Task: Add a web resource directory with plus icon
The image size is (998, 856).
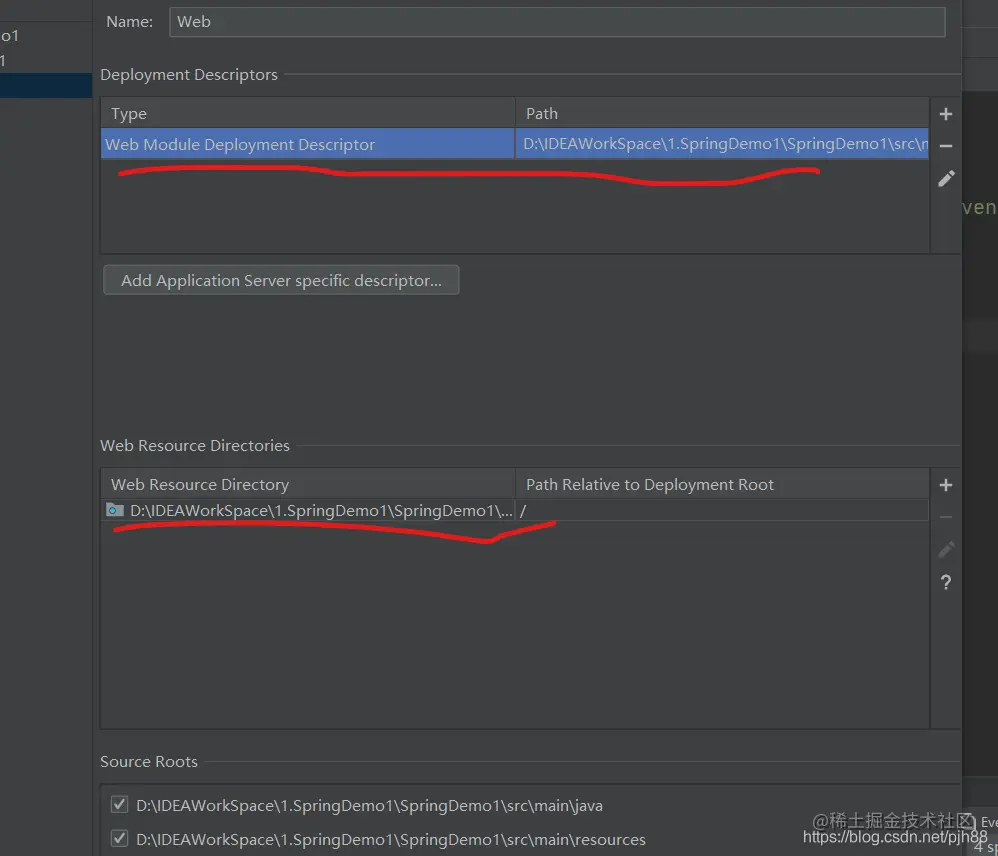Action: (946, 485)
